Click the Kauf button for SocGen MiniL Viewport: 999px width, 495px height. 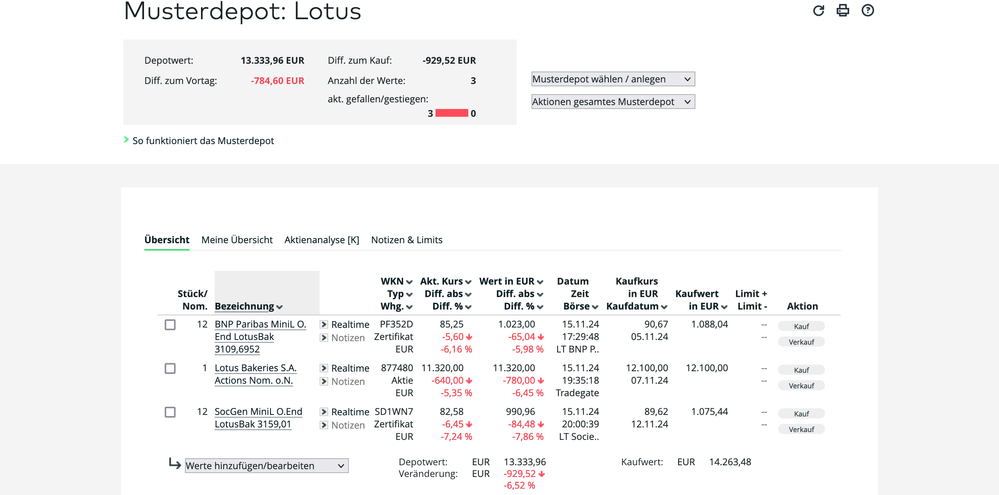(801, 413)
